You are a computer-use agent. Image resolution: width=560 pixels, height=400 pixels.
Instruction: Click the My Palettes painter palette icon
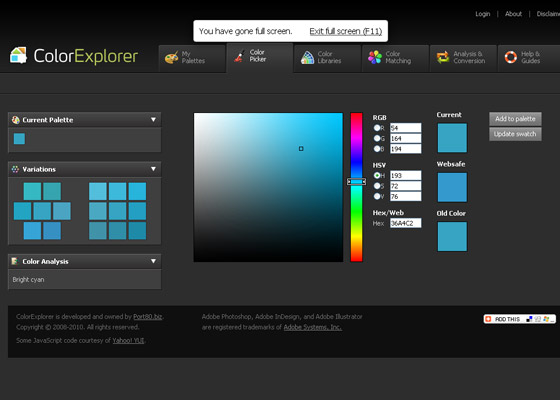tap(171, 57)
